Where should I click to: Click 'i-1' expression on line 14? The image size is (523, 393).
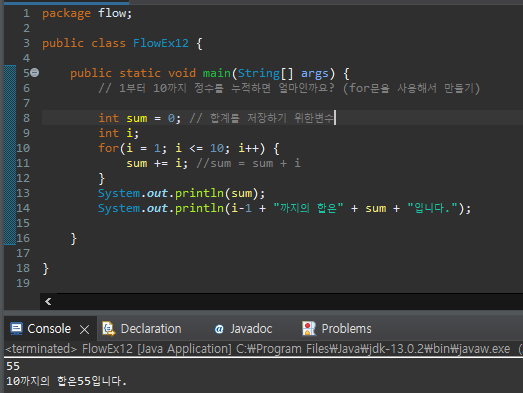click(x=241, y=208)
